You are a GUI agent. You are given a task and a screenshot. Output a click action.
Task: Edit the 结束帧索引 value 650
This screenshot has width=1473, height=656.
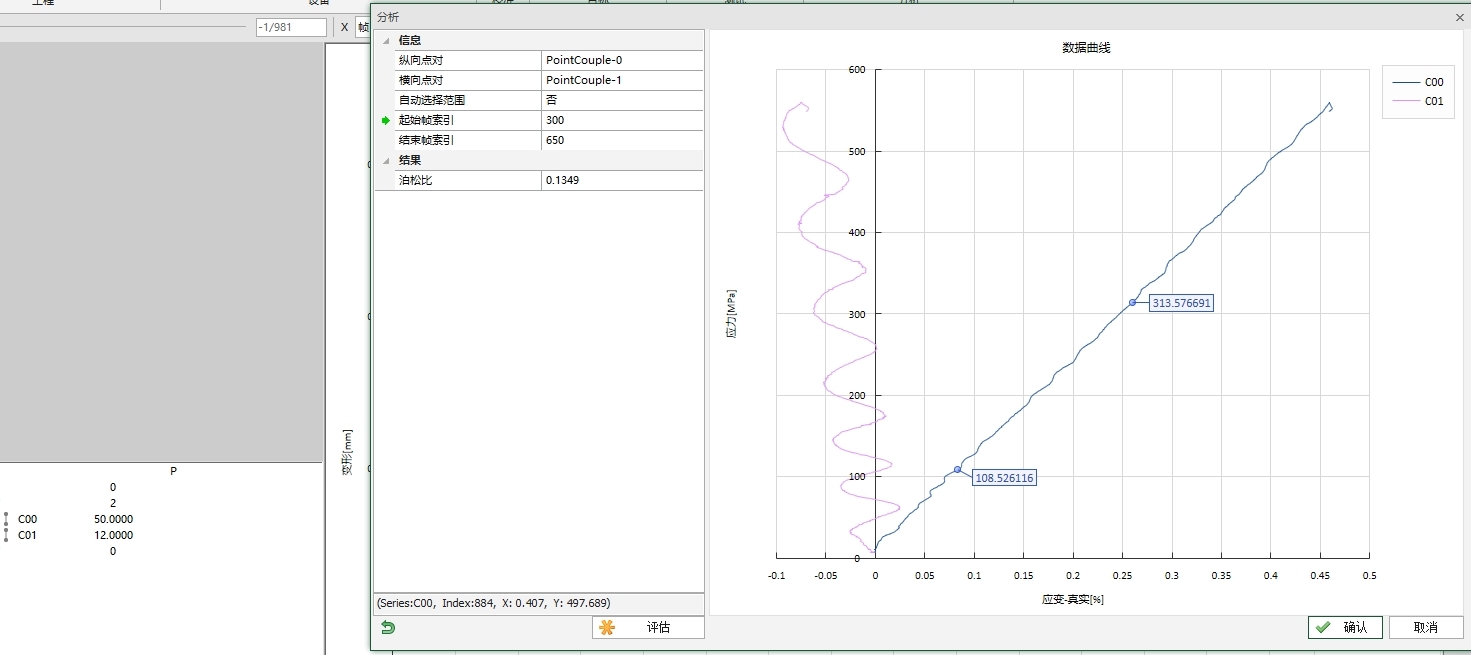pos(621,140)
